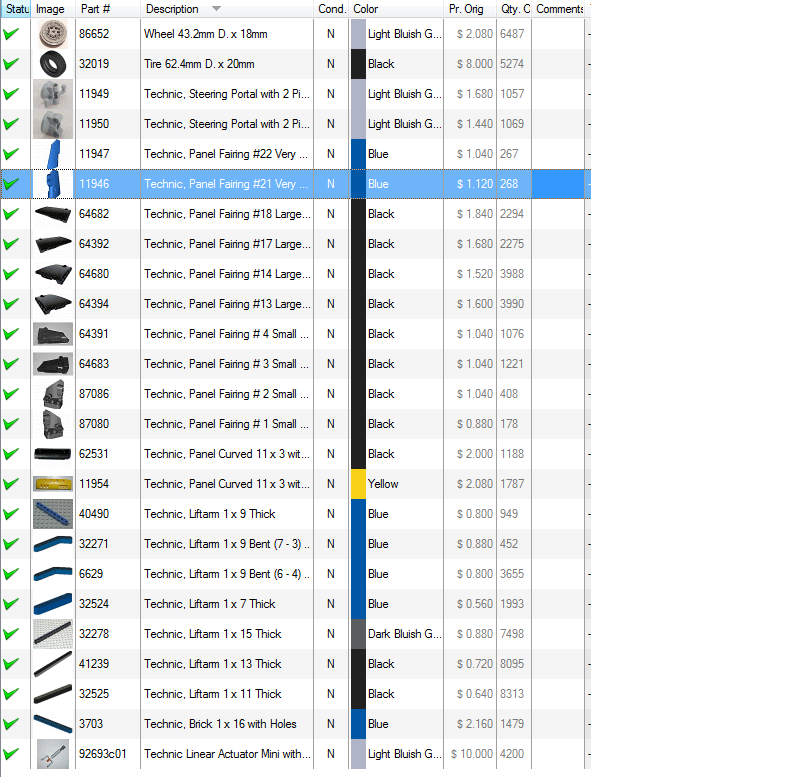The width and height of the screenshot is (800, 777).
Task: Select 'Technic, Liftarm 1 x 11 Thick' description
Action: click(213, 694)
